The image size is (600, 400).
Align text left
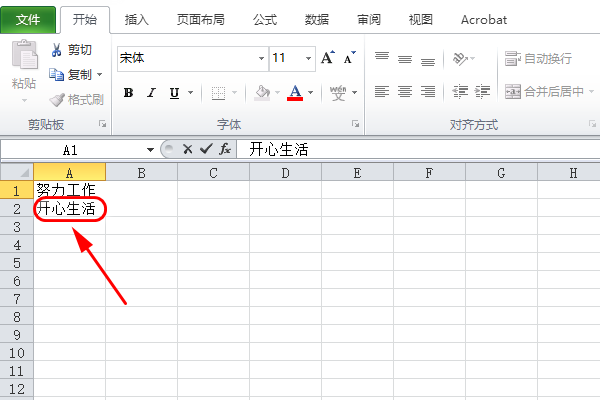[382, 91]
